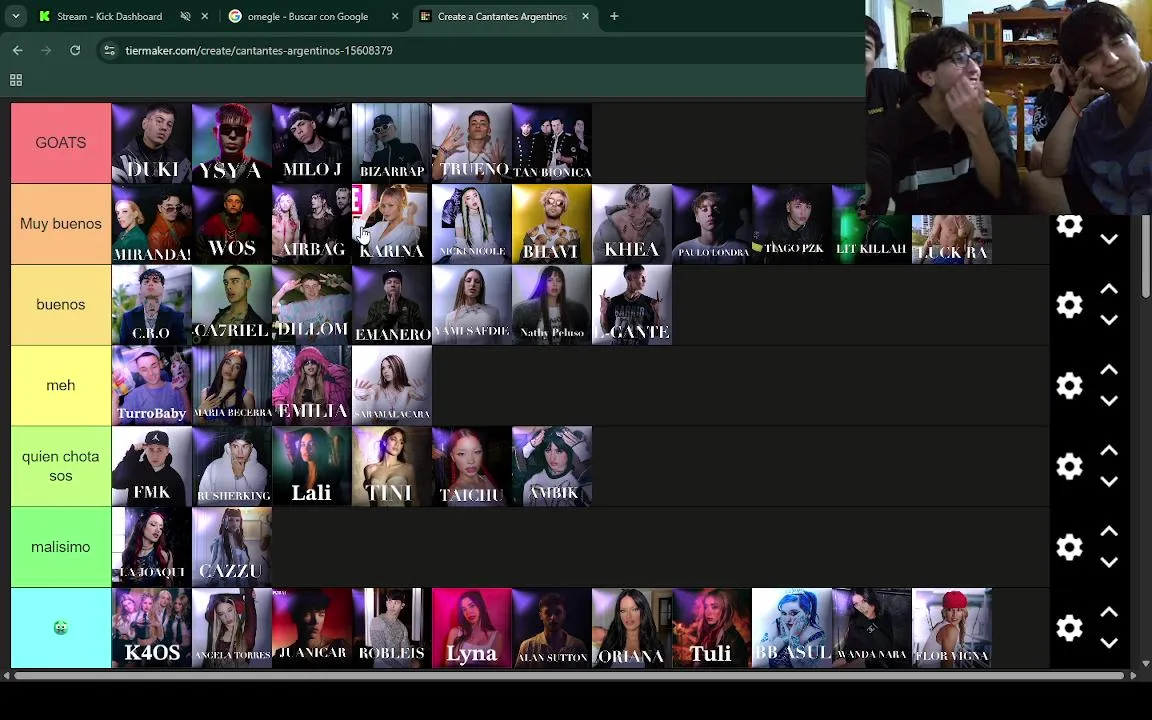Move malisimo row down with chevron
This screenshot has height=720, width=1152.
[x=1109, y=562]
